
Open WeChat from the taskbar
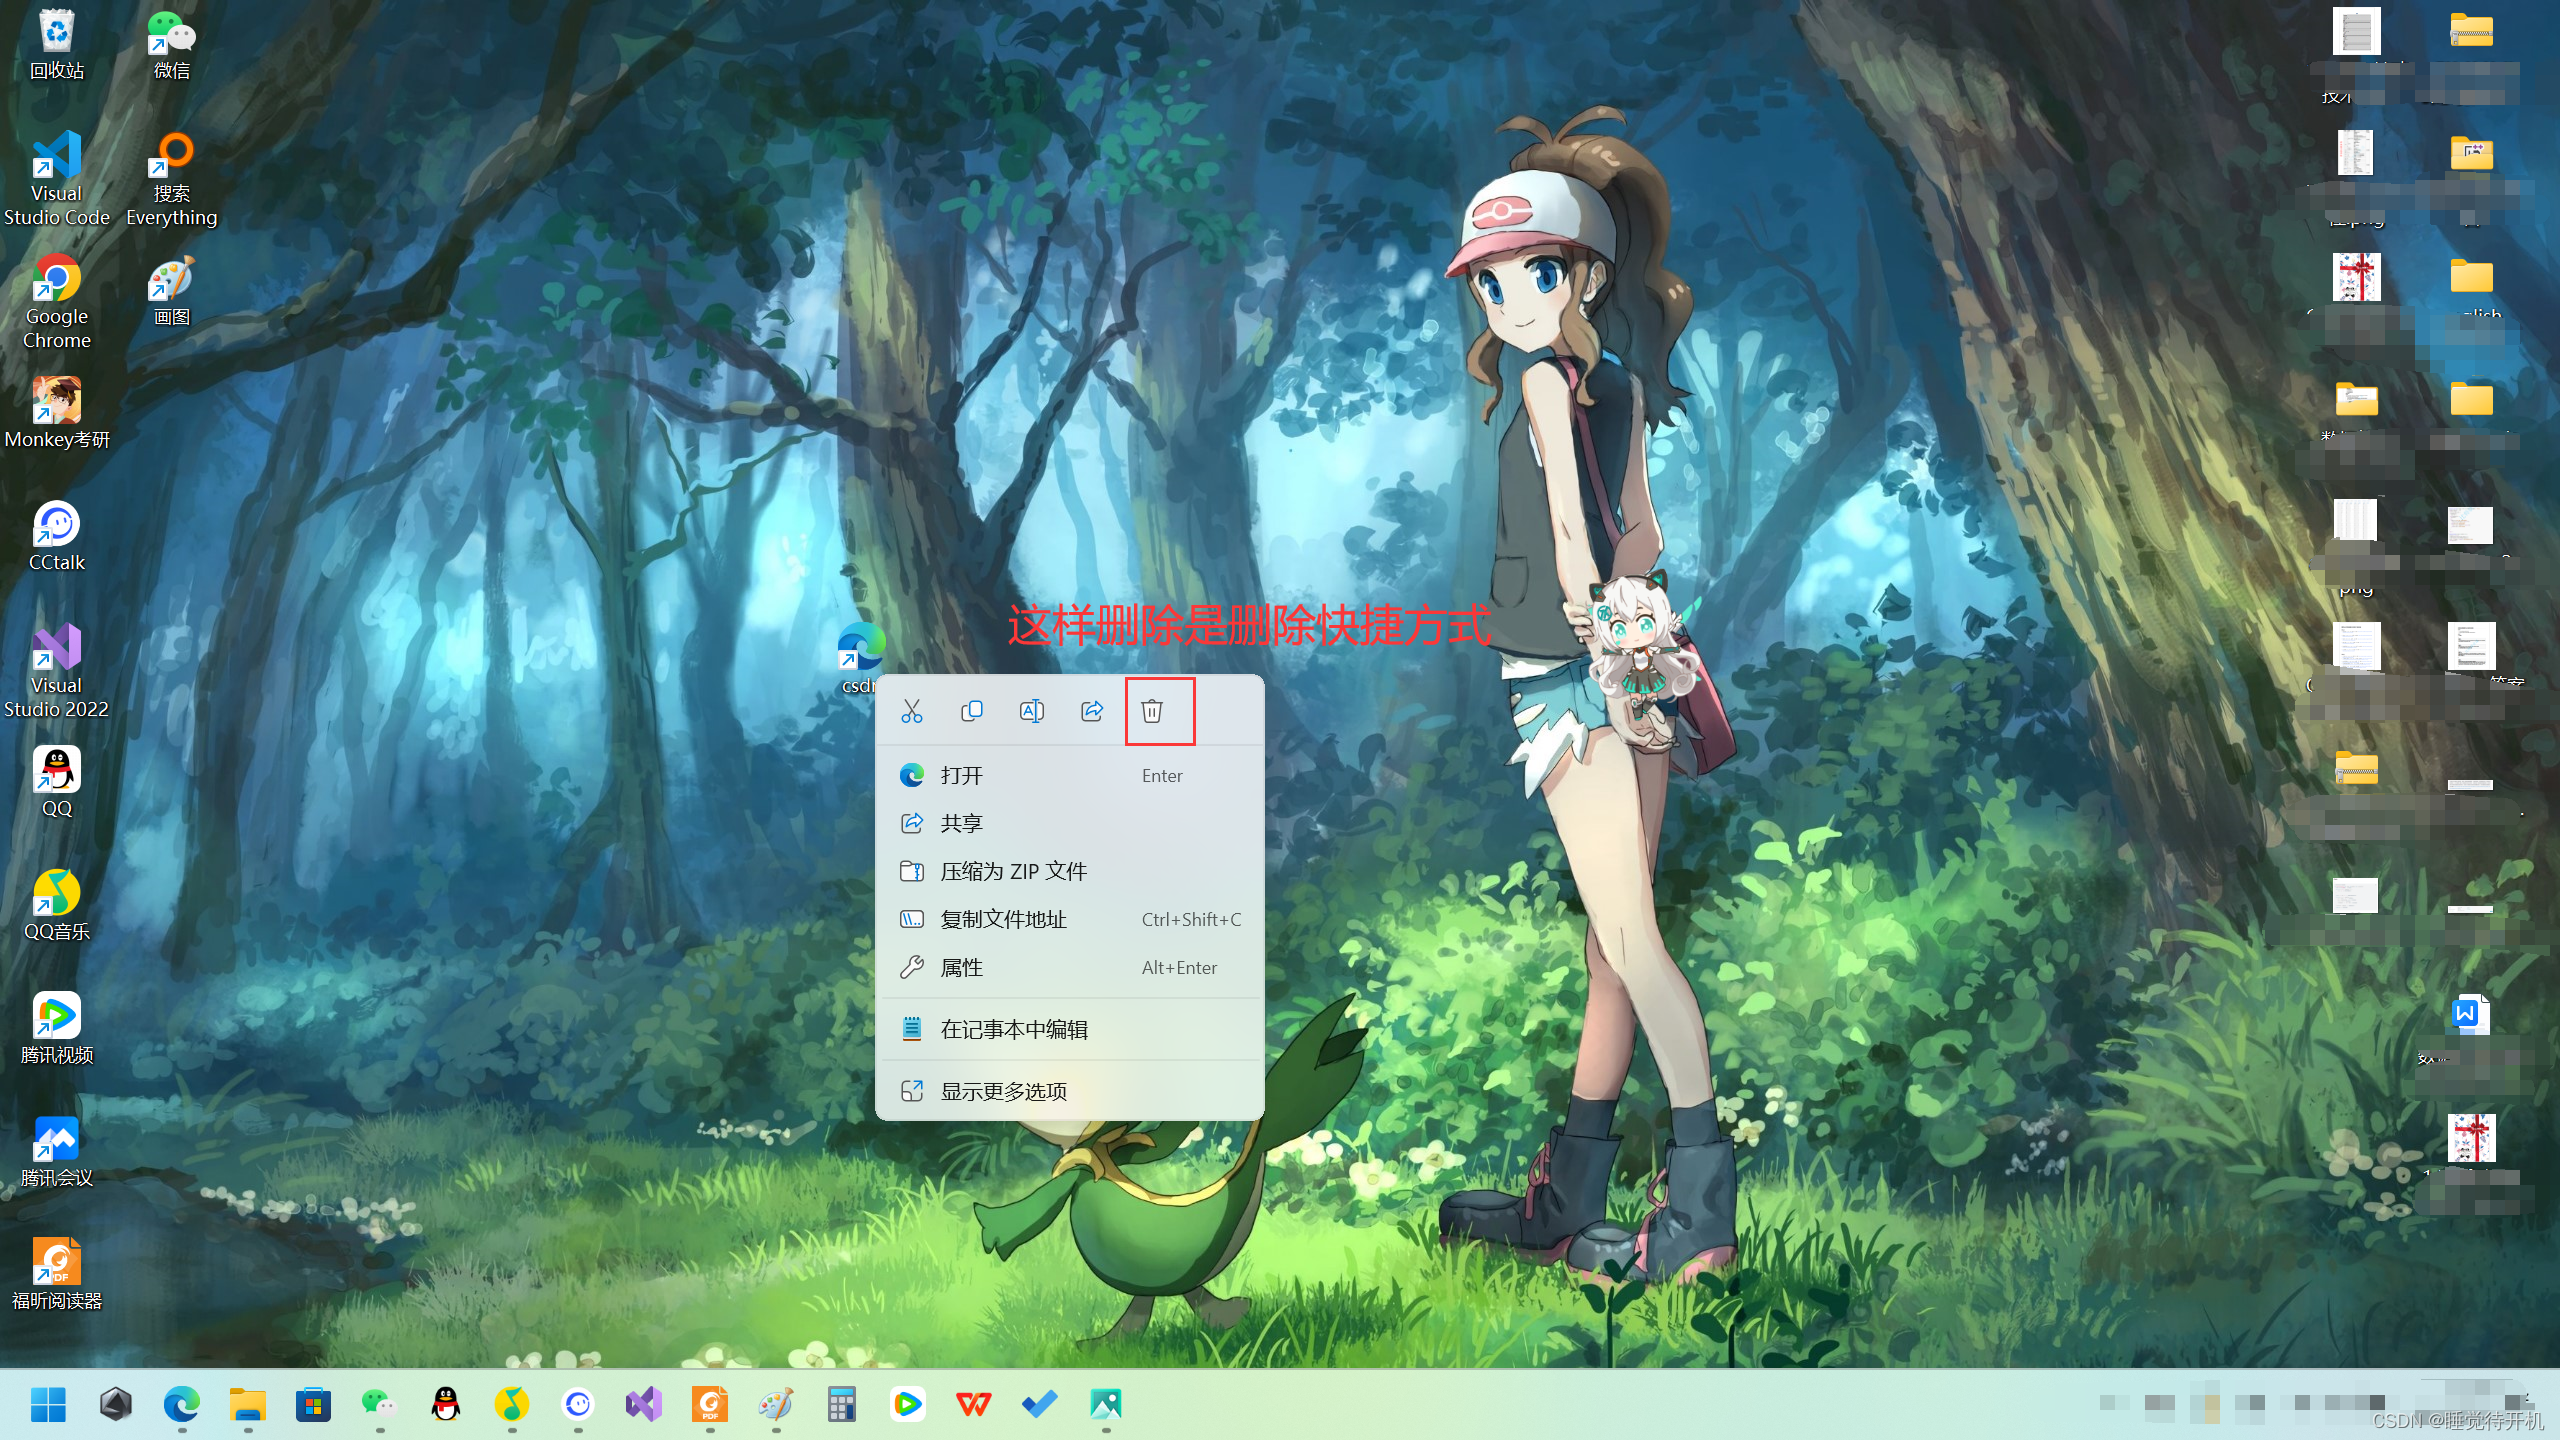[380, 1404]
